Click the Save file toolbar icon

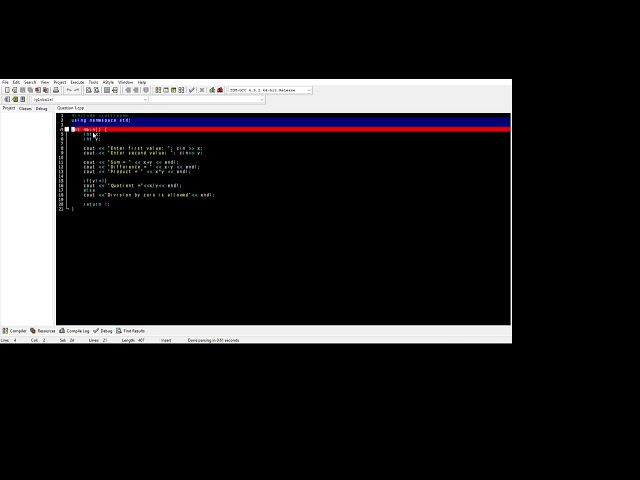click(x=22, y=90)
